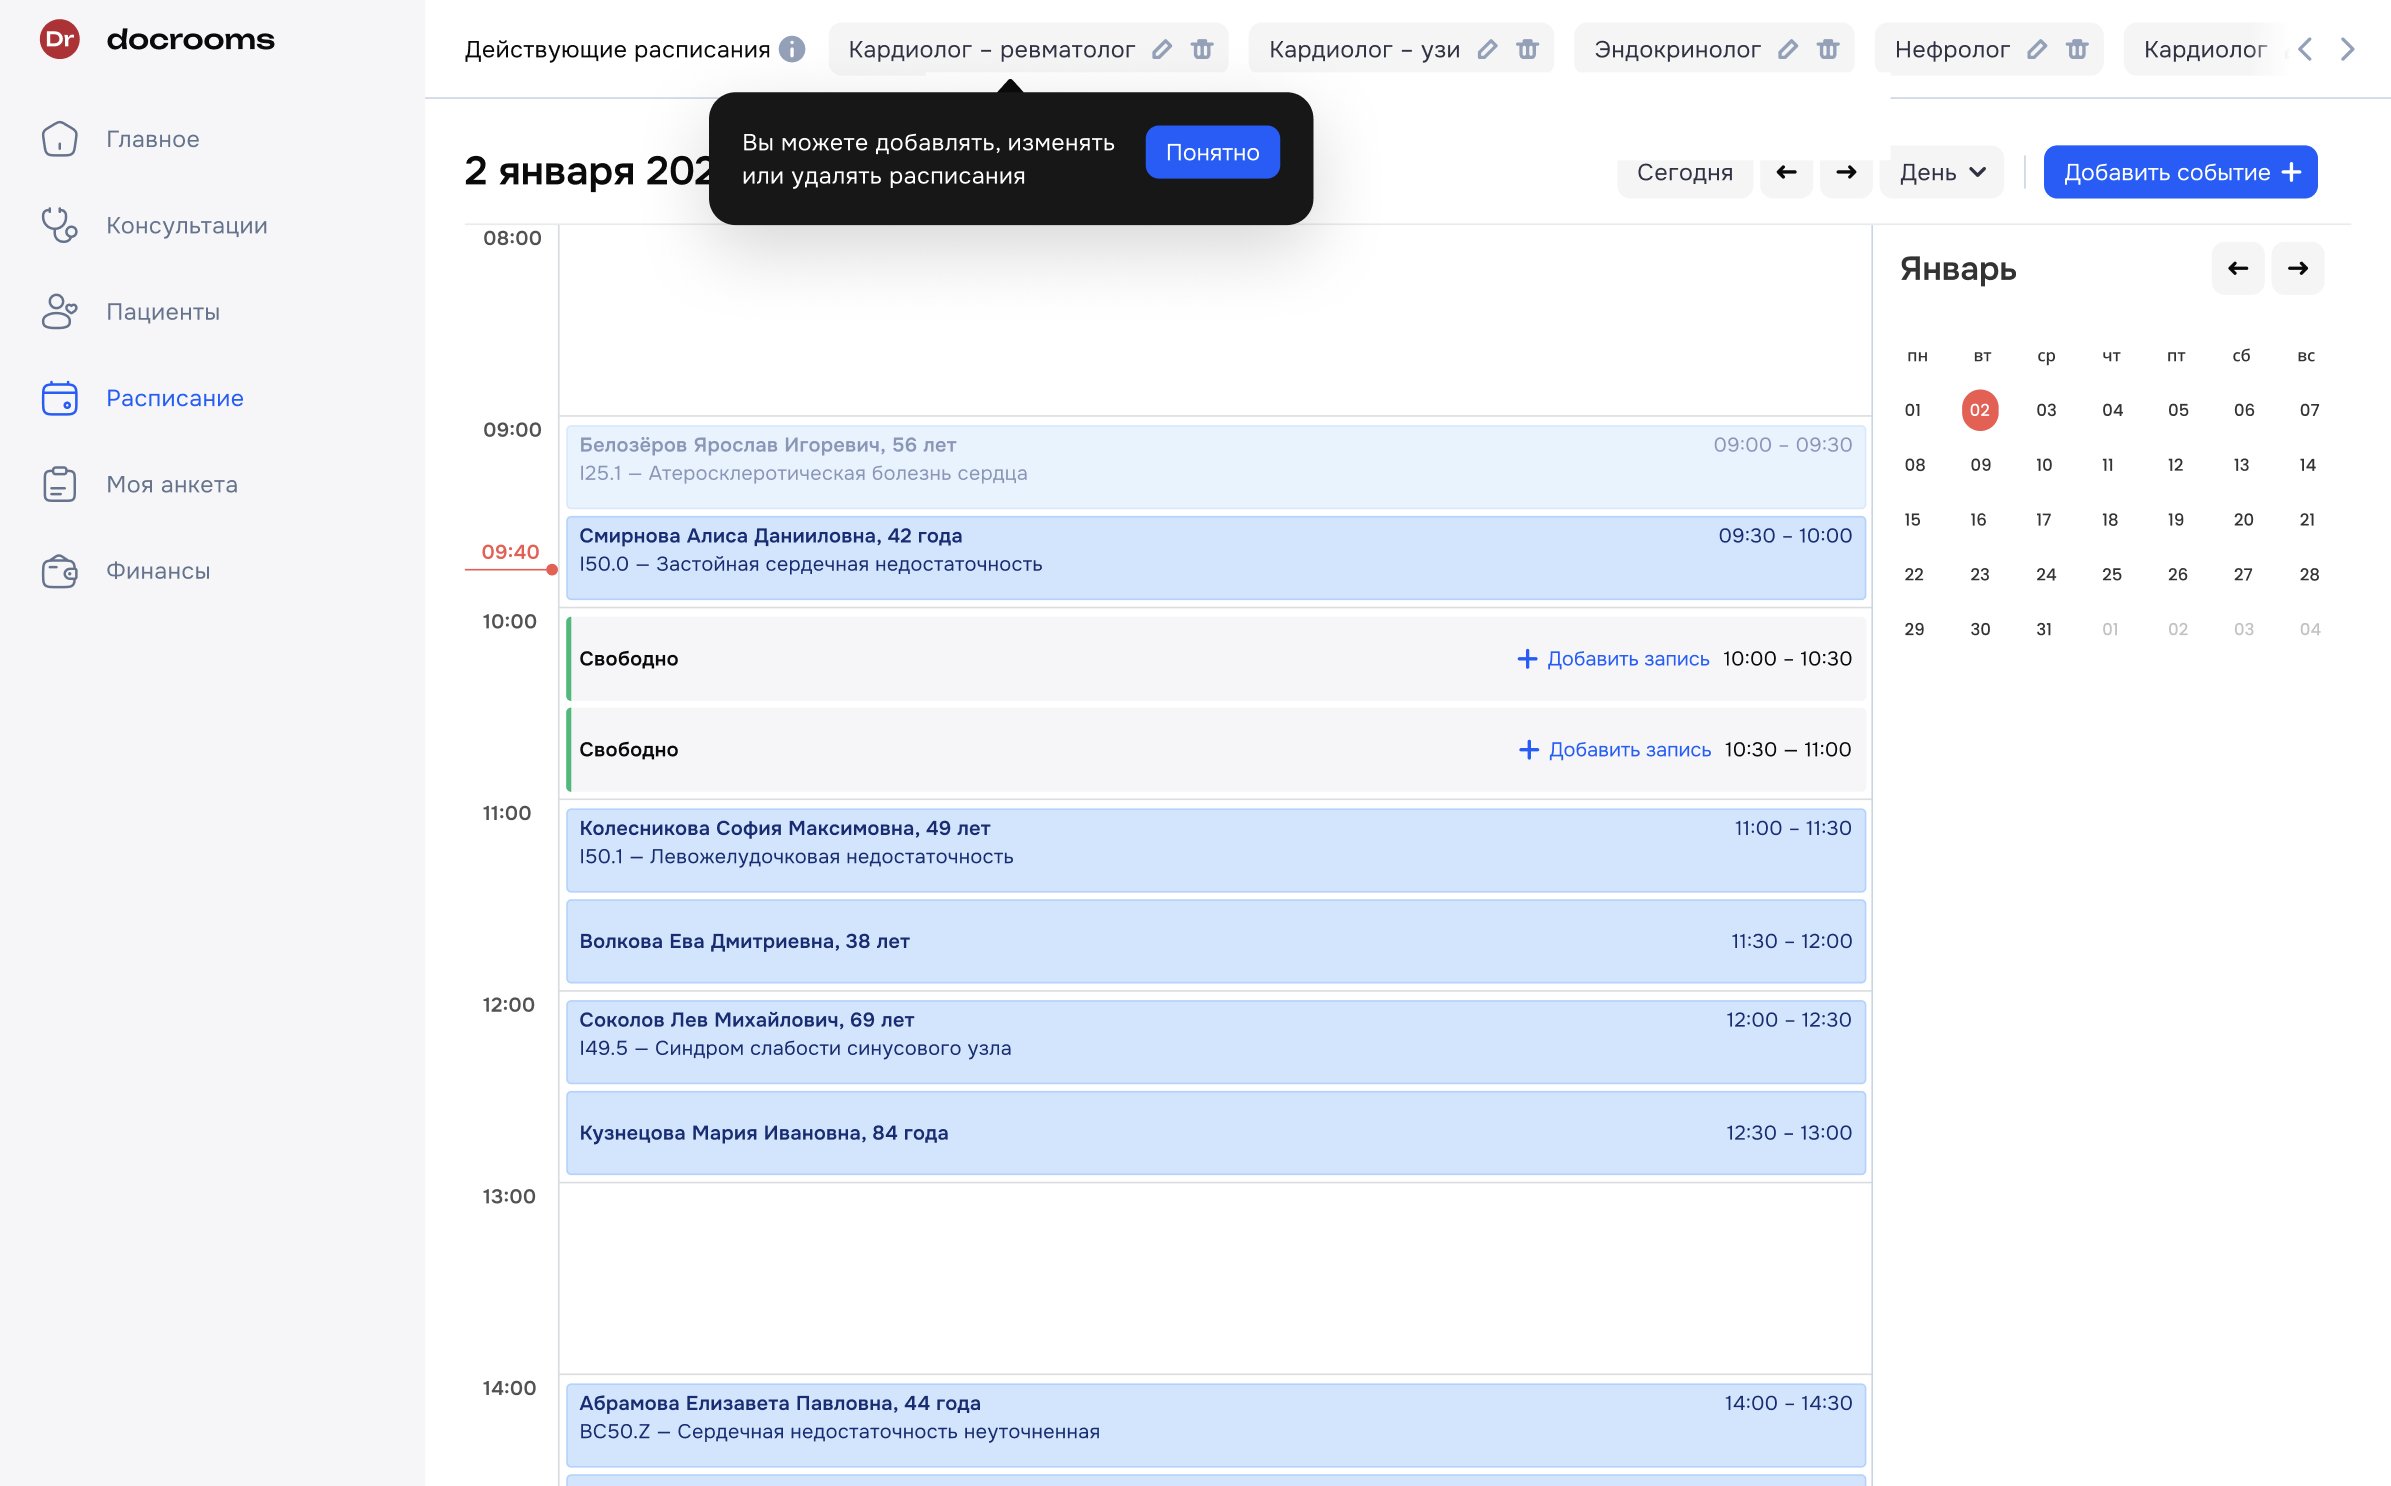Show next month in Январь calendar
This screenshot has height=1486, width=2391.
pyautogui.click(x=2298, y=268)
